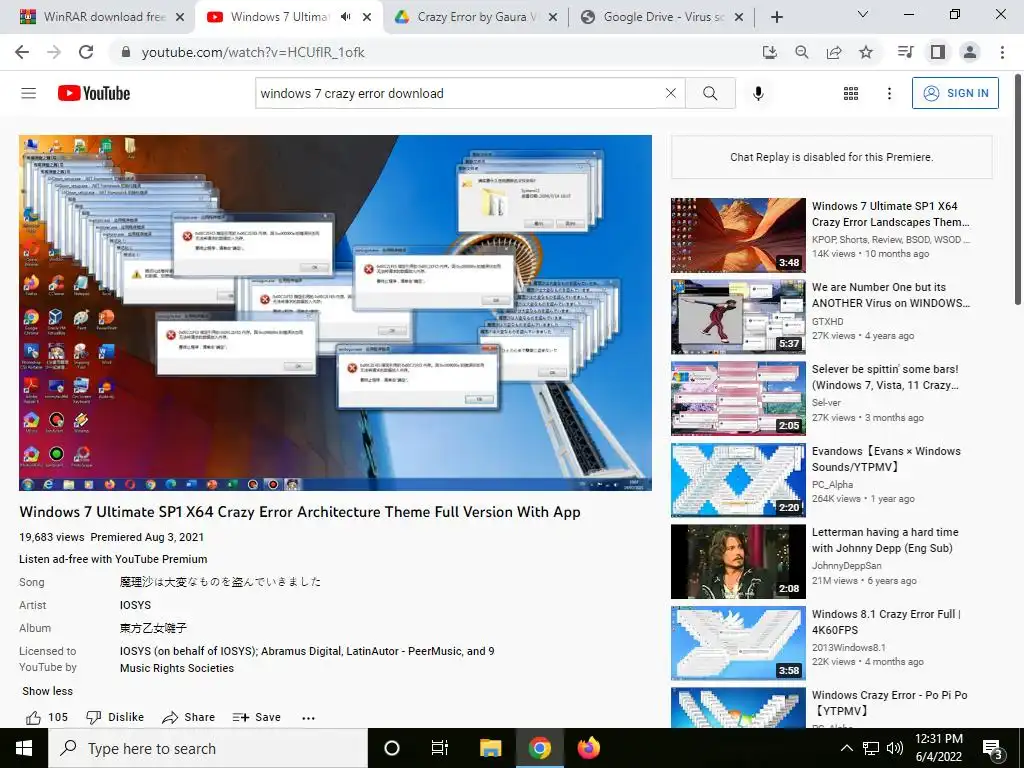Open Task View on taskbar
The width and height of the screenshot is (1024, 768).
point(440,748)
